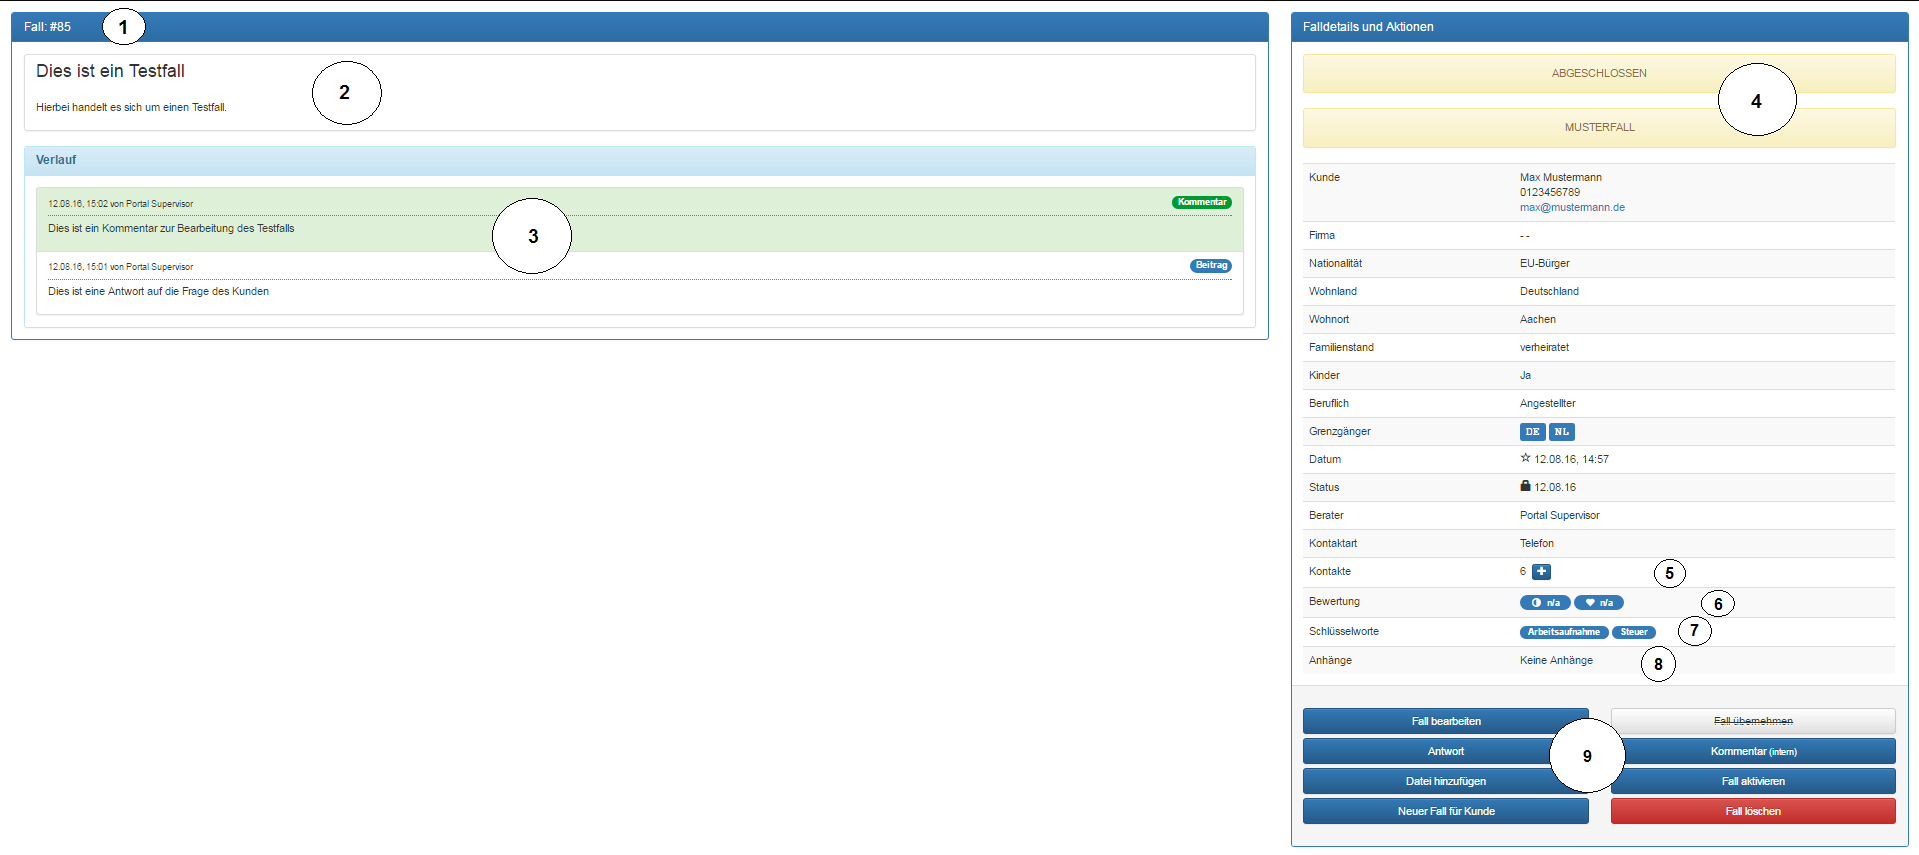
Task: Click the Steuer keyword tag
Action: click(x=1633, y=632)
